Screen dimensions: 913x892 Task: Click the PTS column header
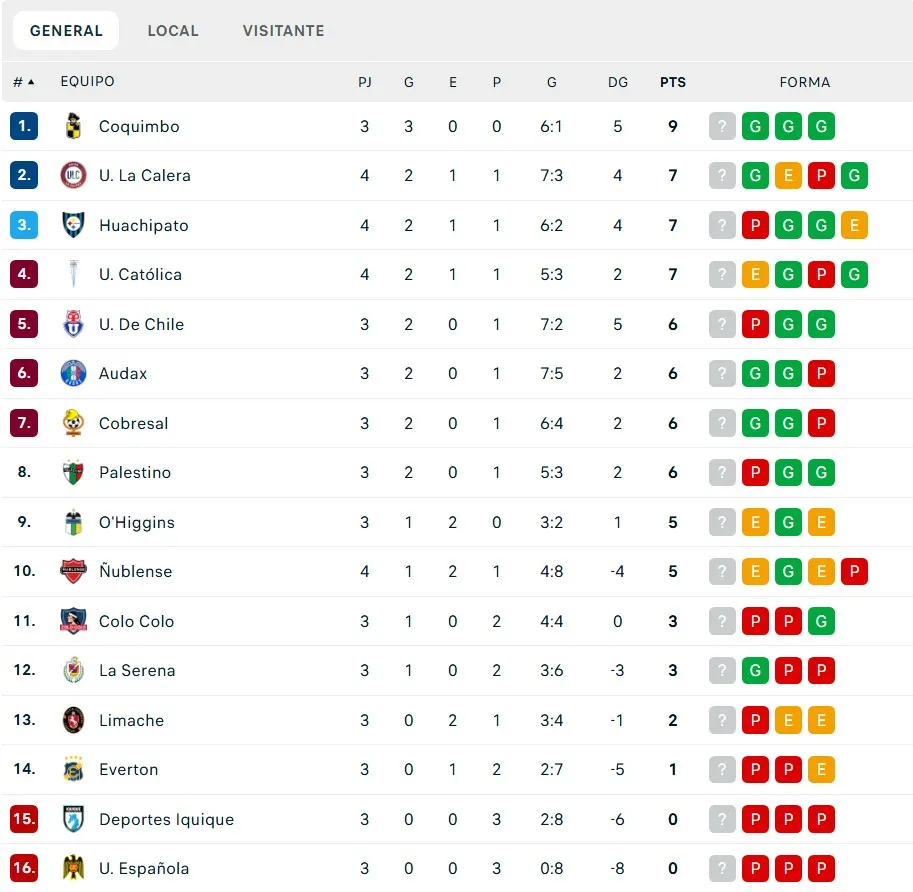point(673,82)
